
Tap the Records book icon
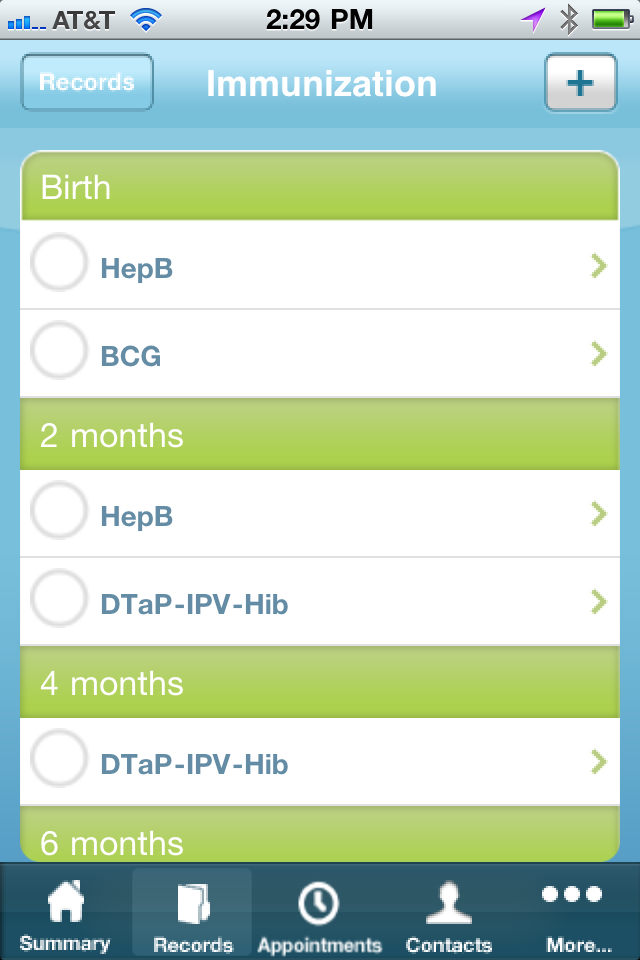[192, 903]
